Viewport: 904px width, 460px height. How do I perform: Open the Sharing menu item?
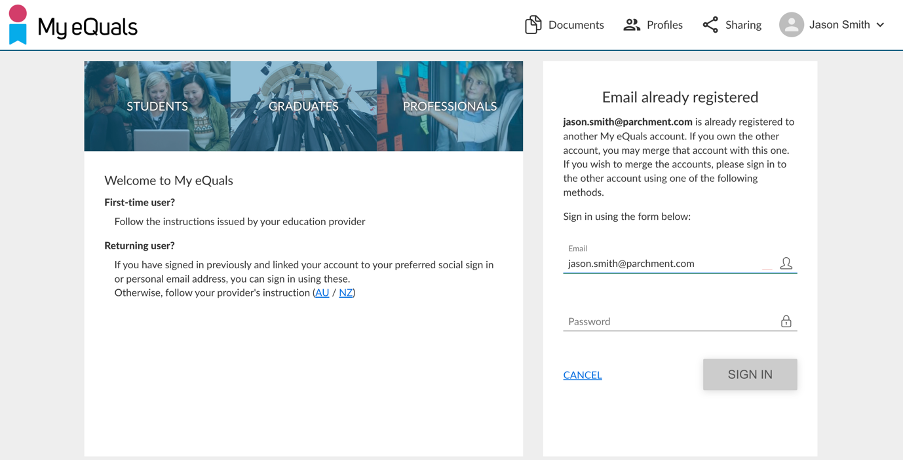(732, 25)
